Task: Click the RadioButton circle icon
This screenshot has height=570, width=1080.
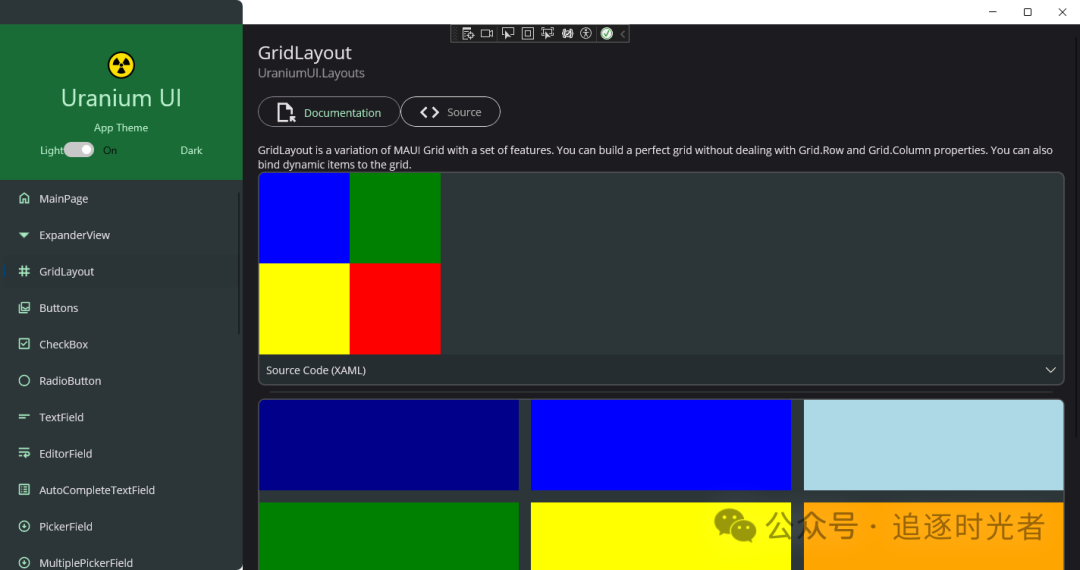Action: (x=24, y=381)
